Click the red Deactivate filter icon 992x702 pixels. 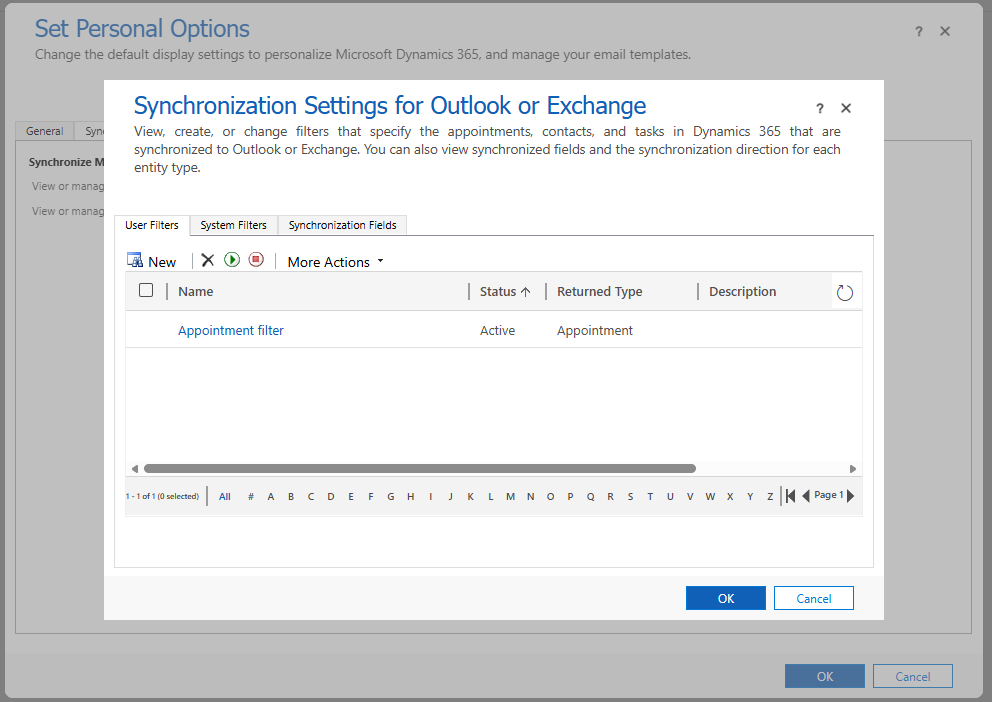coord(256,260)
